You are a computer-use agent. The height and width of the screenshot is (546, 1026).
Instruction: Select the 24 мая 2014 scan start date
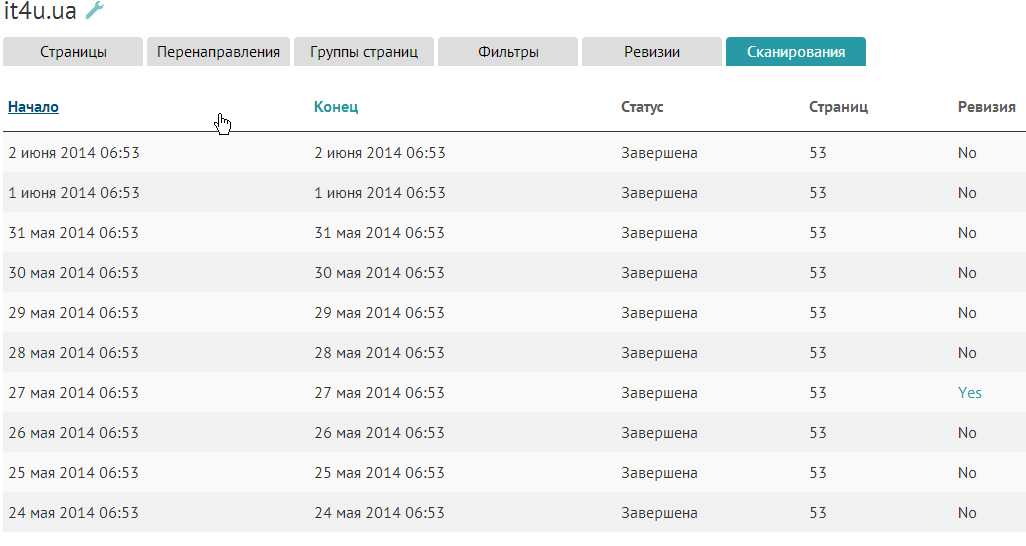73,513
